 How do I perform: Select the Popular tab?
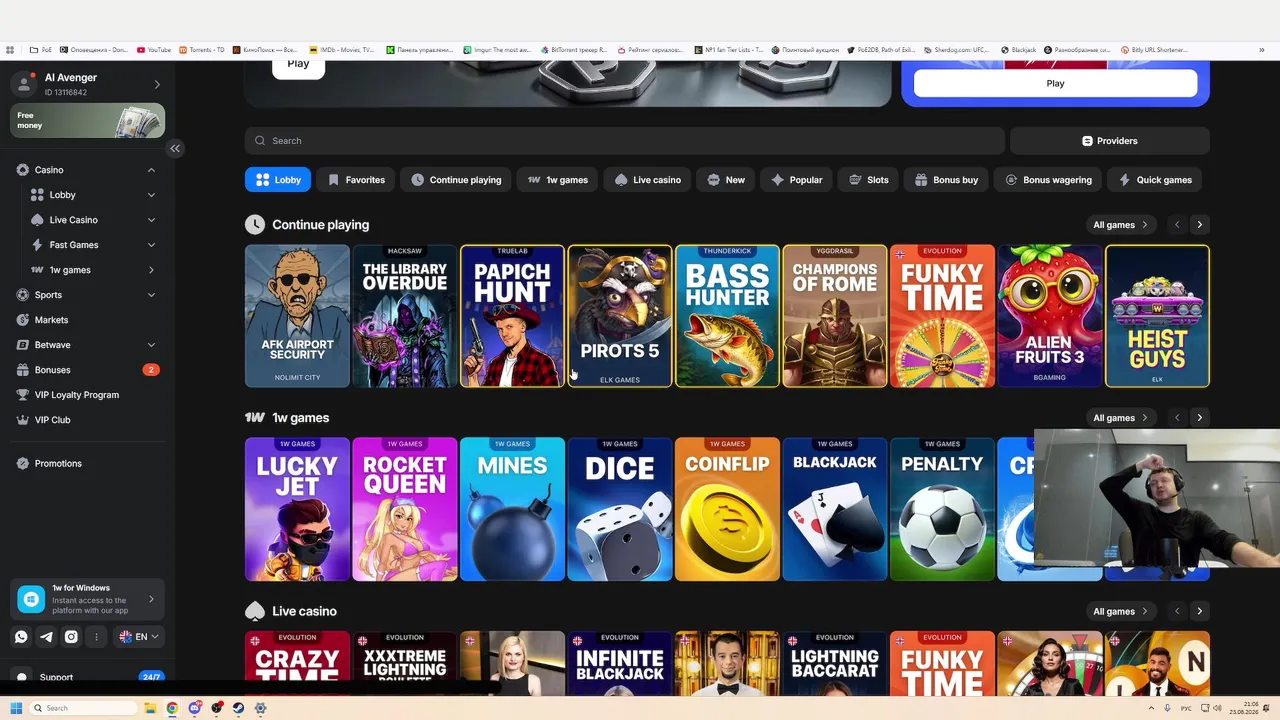pyautogui.click(x=797, y=180)
